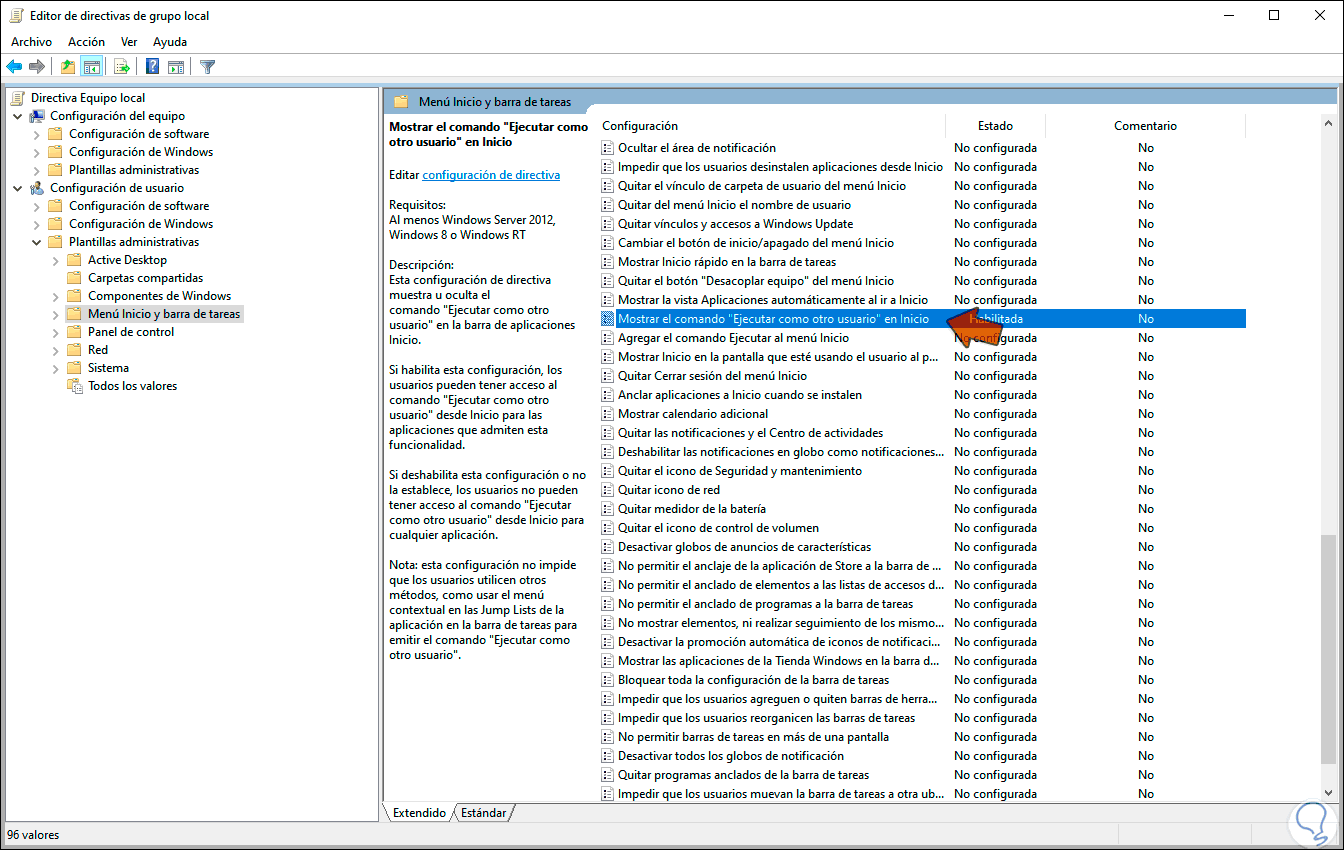Image resolution: width=1344 pixels, height=850 pixels.
Task: Click the "Configuración del equipo" computer icon
Action: tap(37, 116)
